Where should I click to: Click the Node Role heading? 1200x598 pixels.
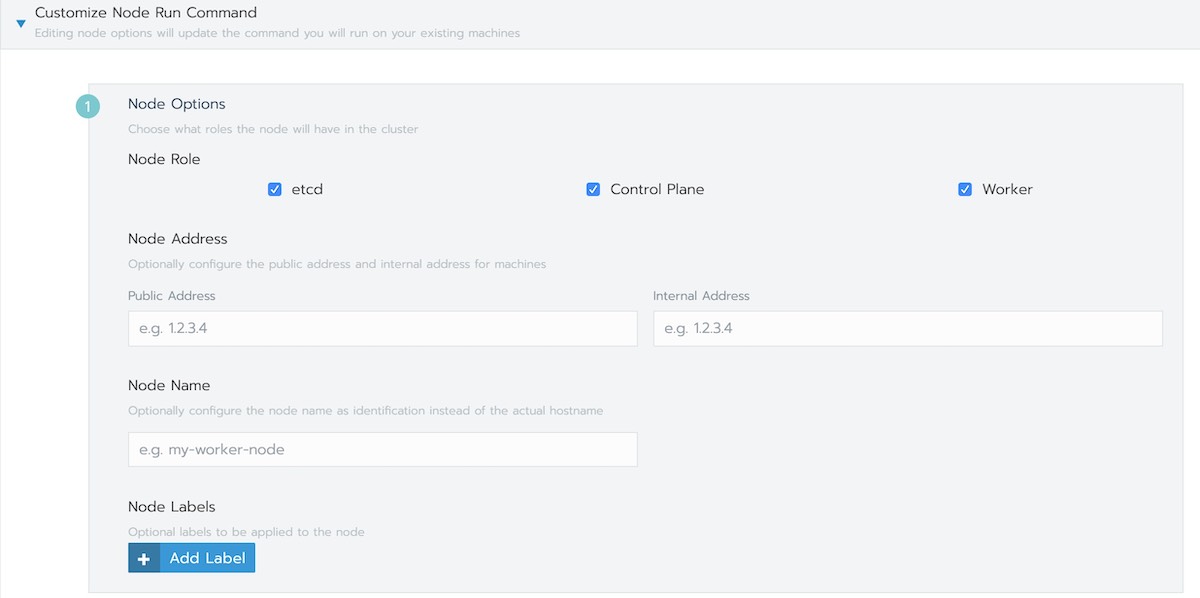point(164,159)
